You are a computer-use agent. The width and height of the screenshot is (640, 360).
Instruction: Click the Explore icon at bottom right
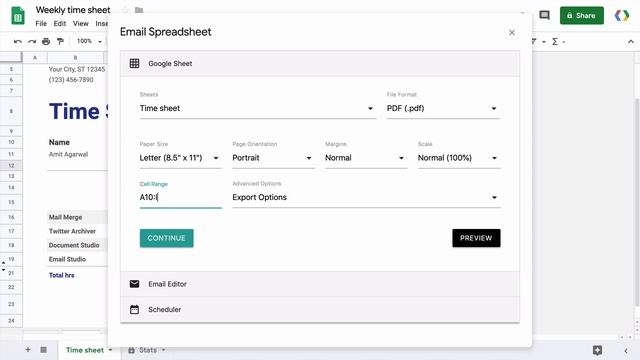click(597, 350)
